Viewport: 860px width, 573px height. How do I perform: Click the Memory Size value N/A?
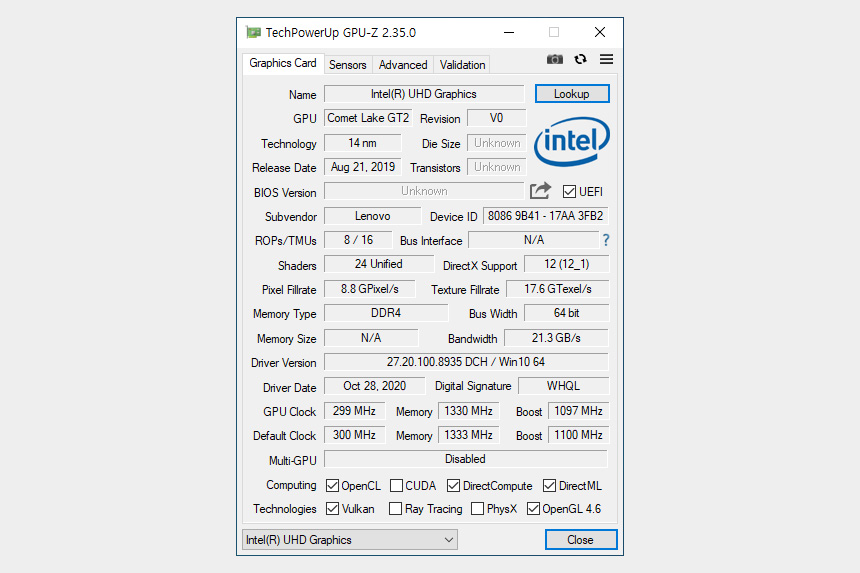[371, 338]
